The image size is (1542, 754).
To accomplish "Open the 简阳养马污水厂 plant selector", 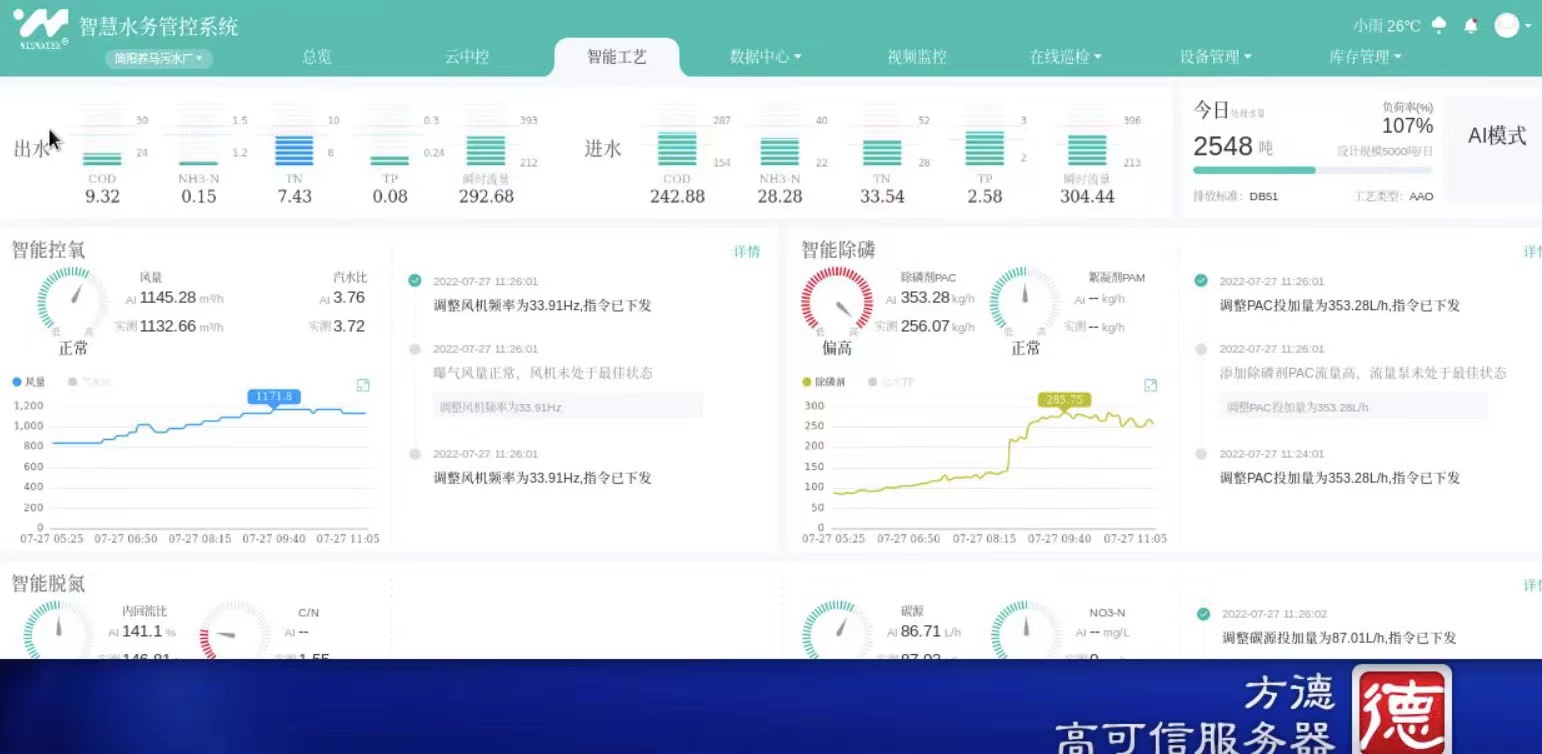I will pyautogui.click(x=159, y=59).
